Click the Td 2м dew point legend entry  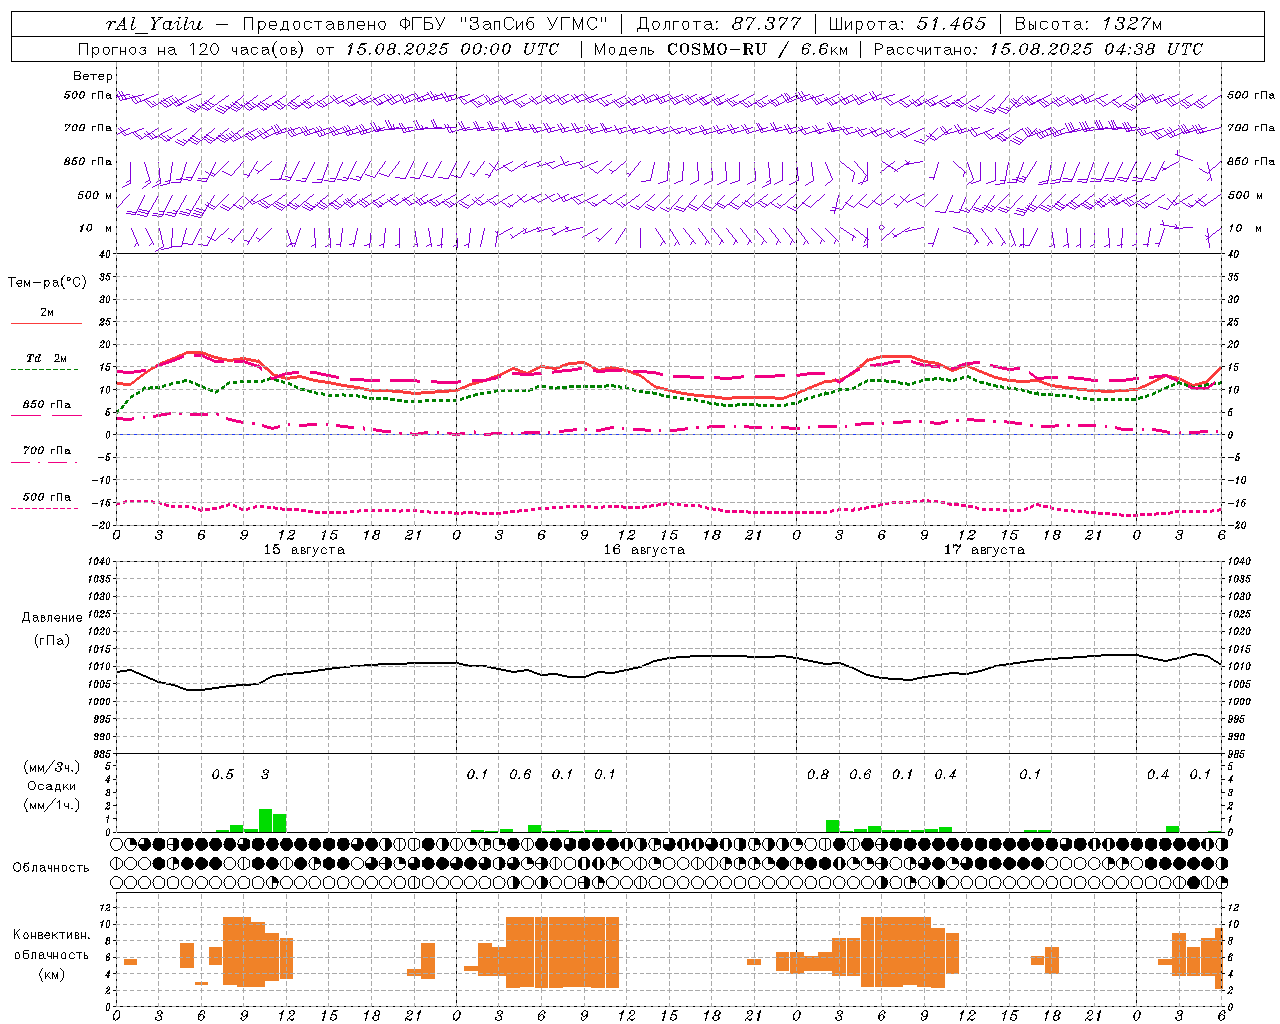47,358
